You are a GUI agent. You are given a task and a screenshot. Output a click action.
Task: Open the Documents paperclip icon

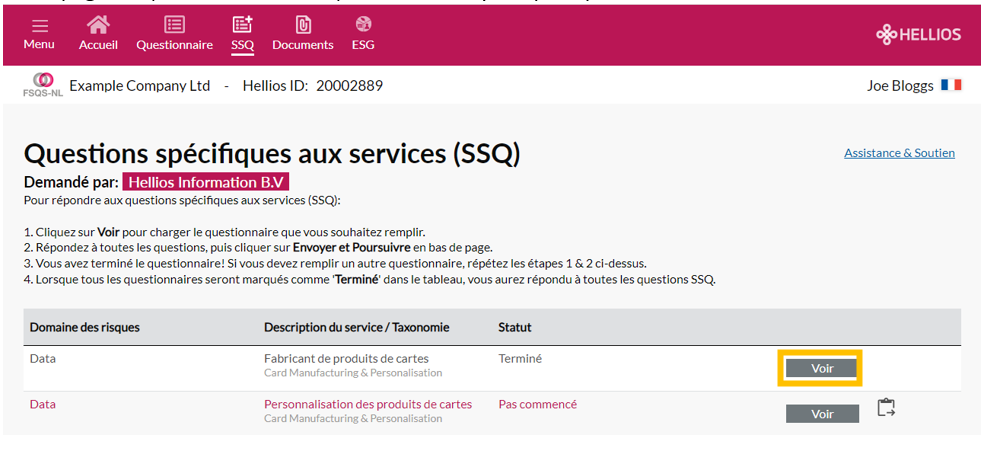tap(303, 25)
